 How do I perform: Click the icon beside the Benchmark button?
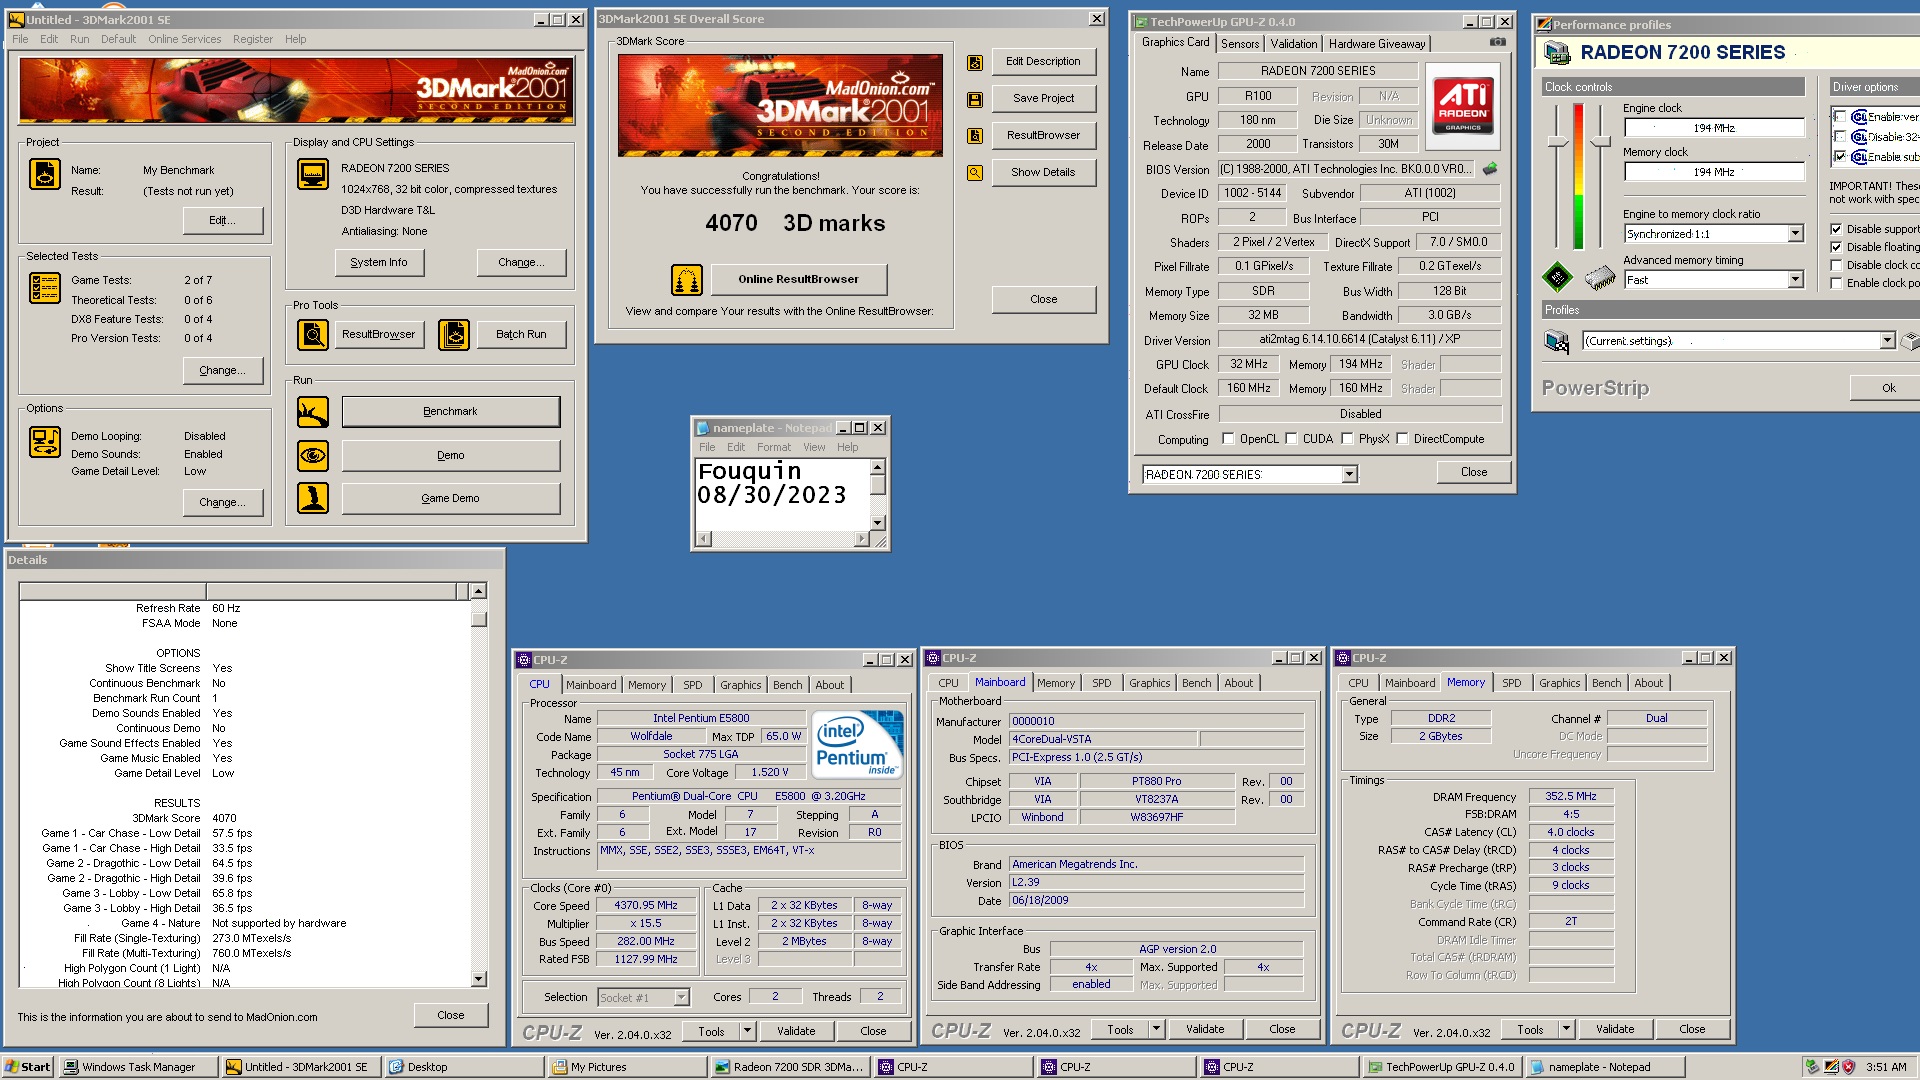click(313, 412)
